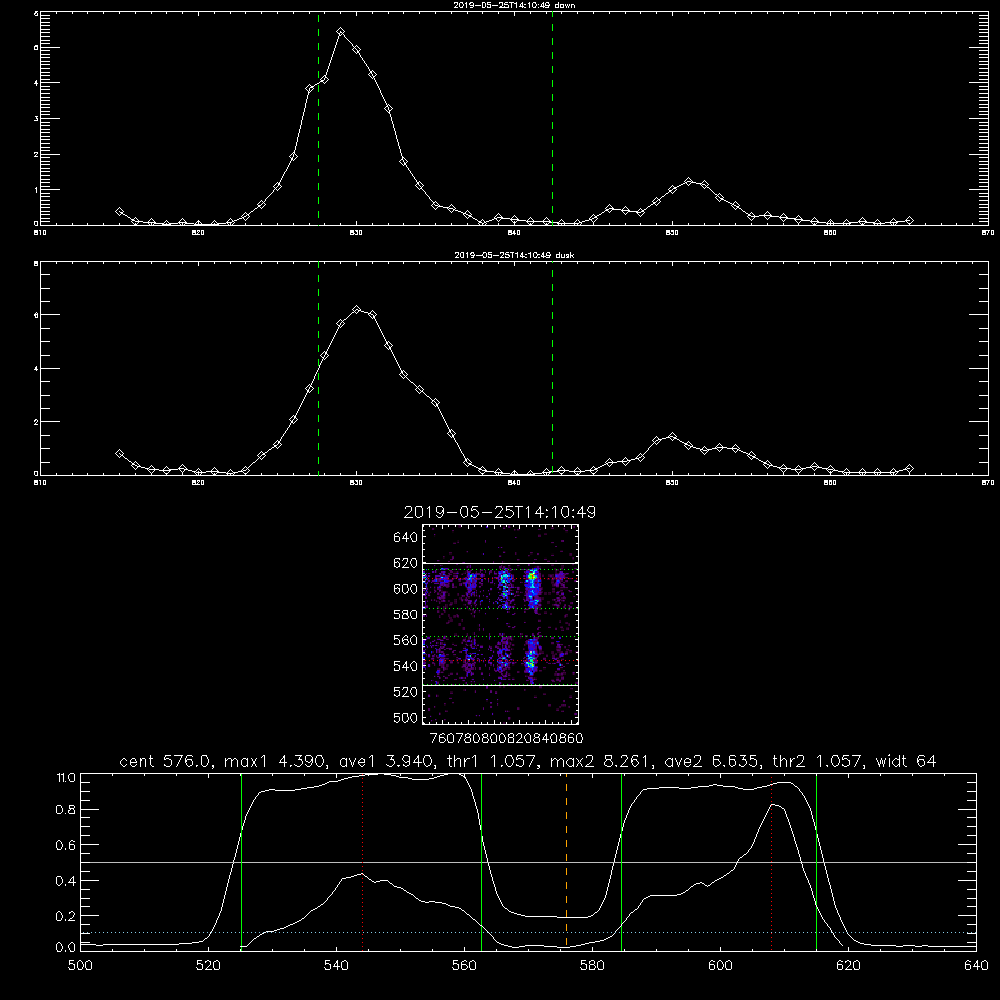The width and height of the screenshot is (1000, 1000).
Task: Click the '560' label on spectral image y-axis
Action: 406,640
